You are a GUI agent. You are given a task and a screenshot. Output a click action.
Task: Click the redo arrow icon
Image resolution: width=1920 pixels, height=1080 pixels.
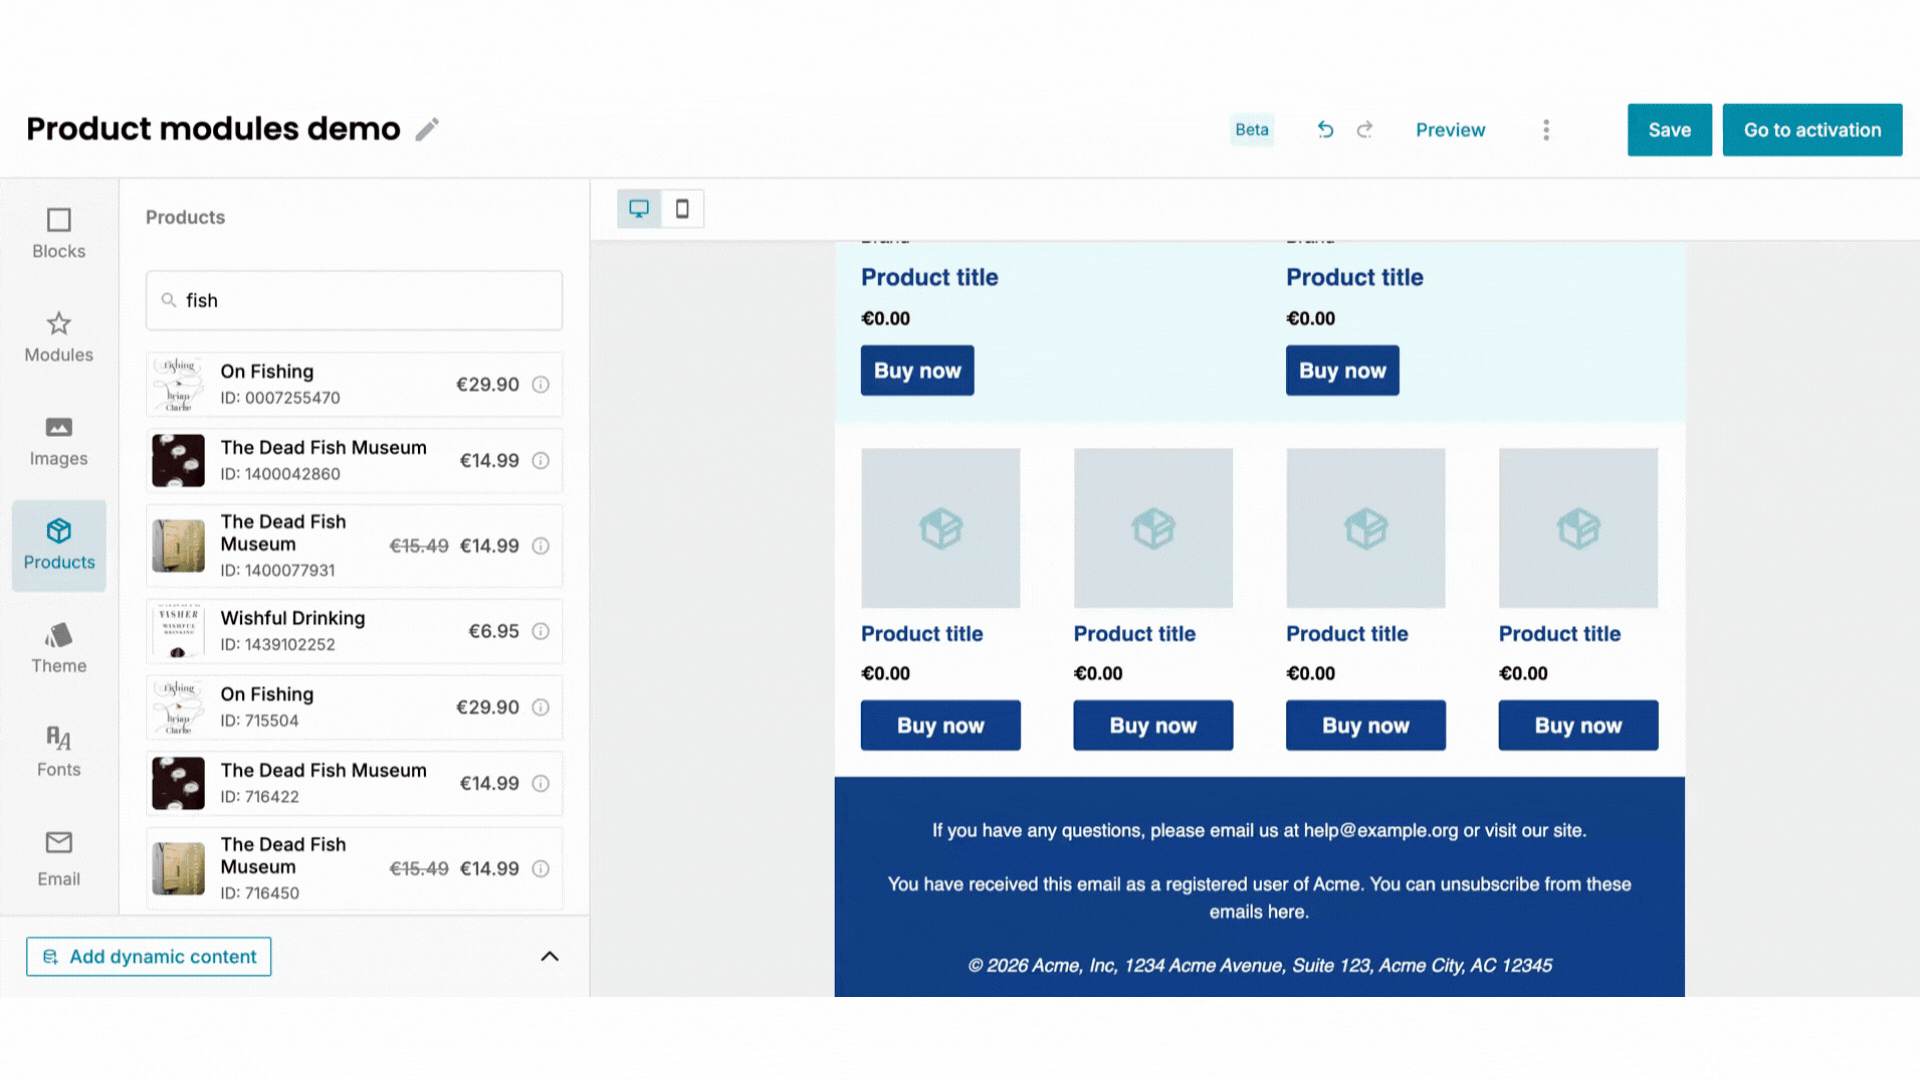coord(1365,129)
